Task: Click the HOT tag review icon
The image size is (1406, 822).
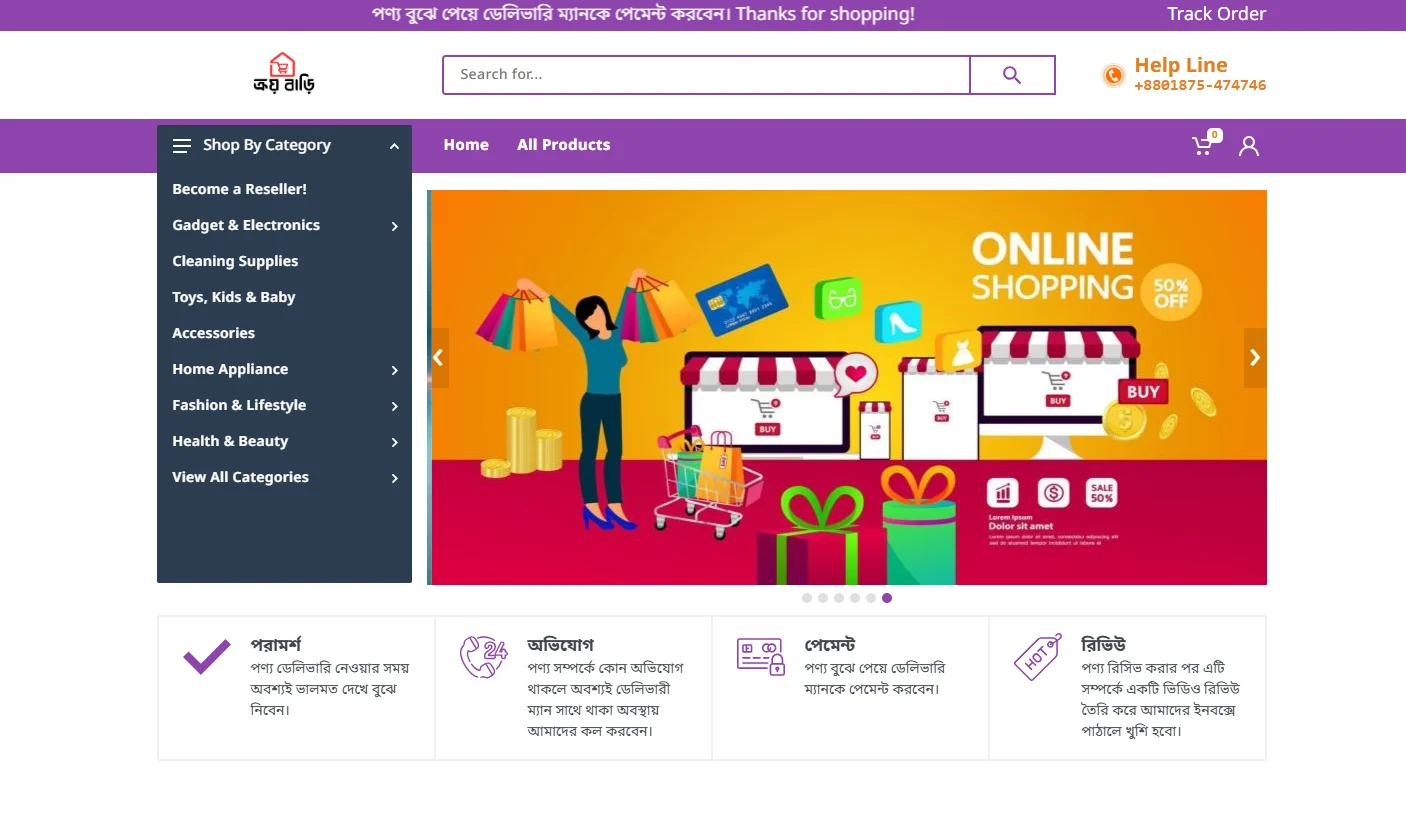Action: (1038, 657)
